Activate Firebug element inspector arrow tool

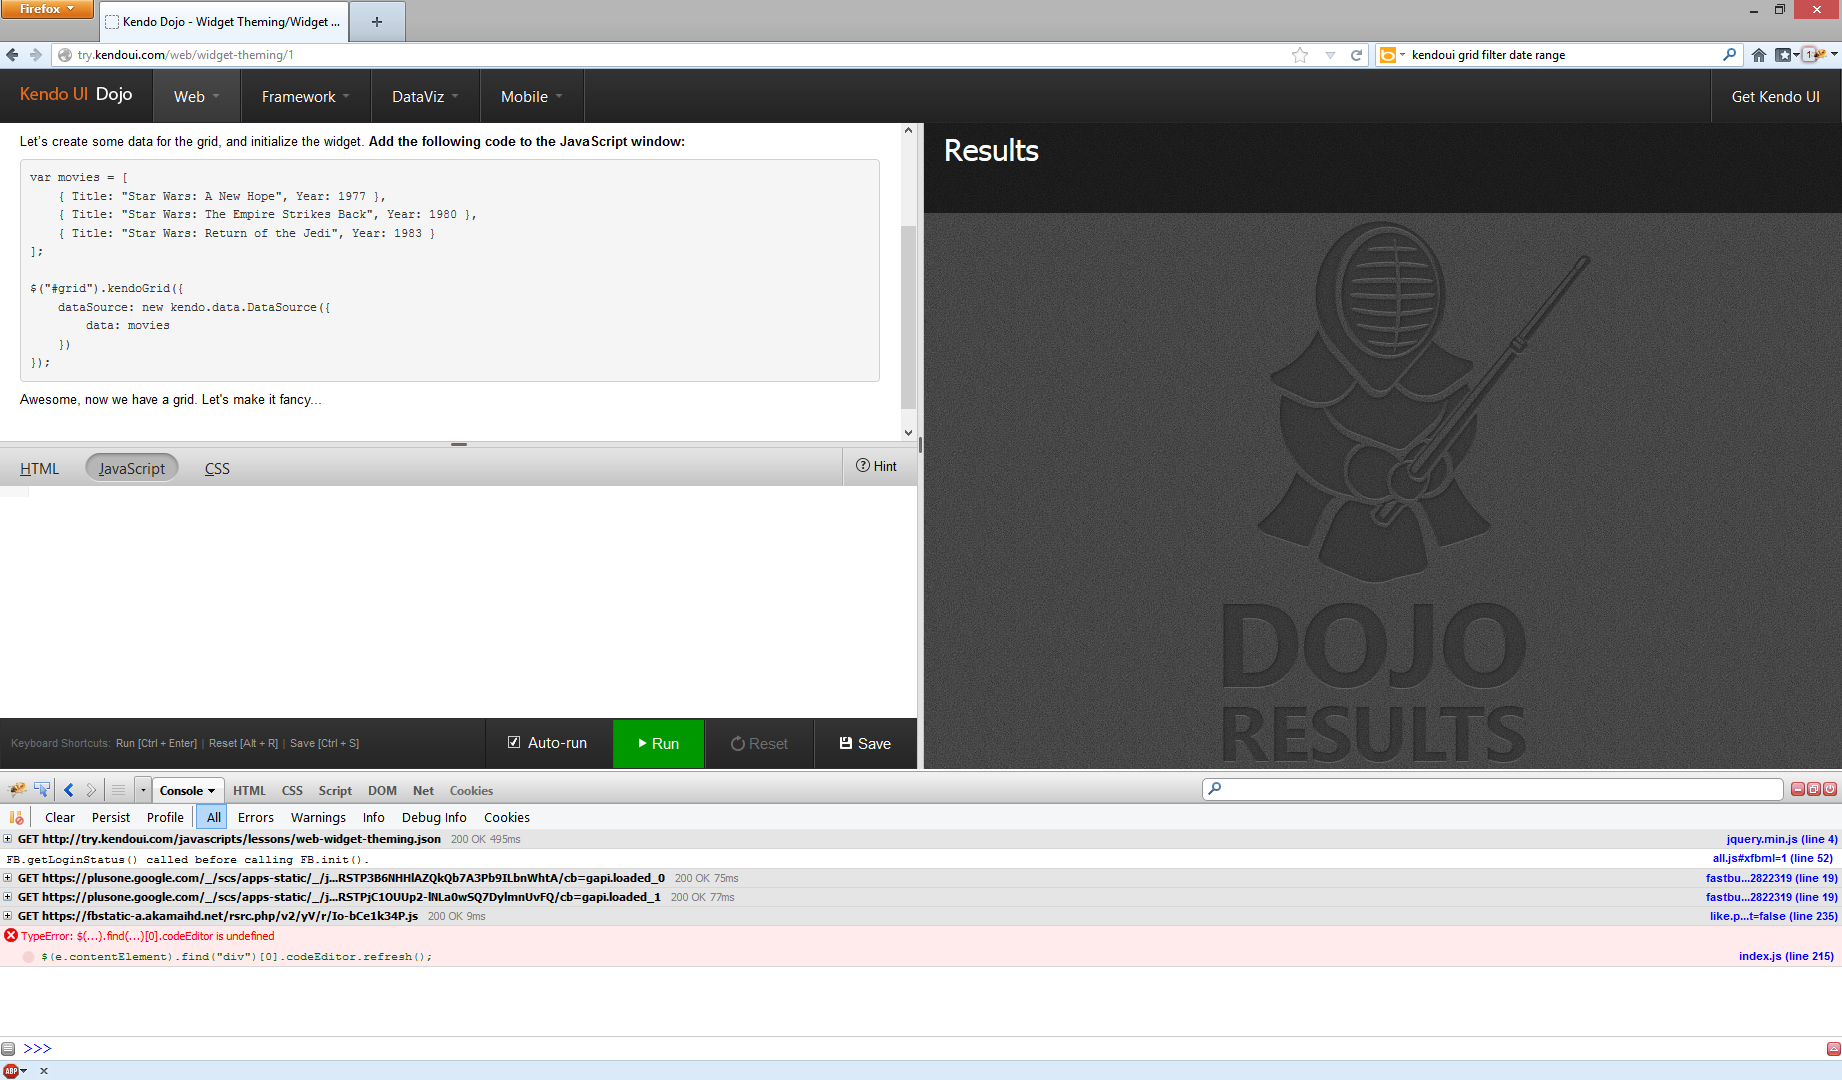click(x=42, y=790)
